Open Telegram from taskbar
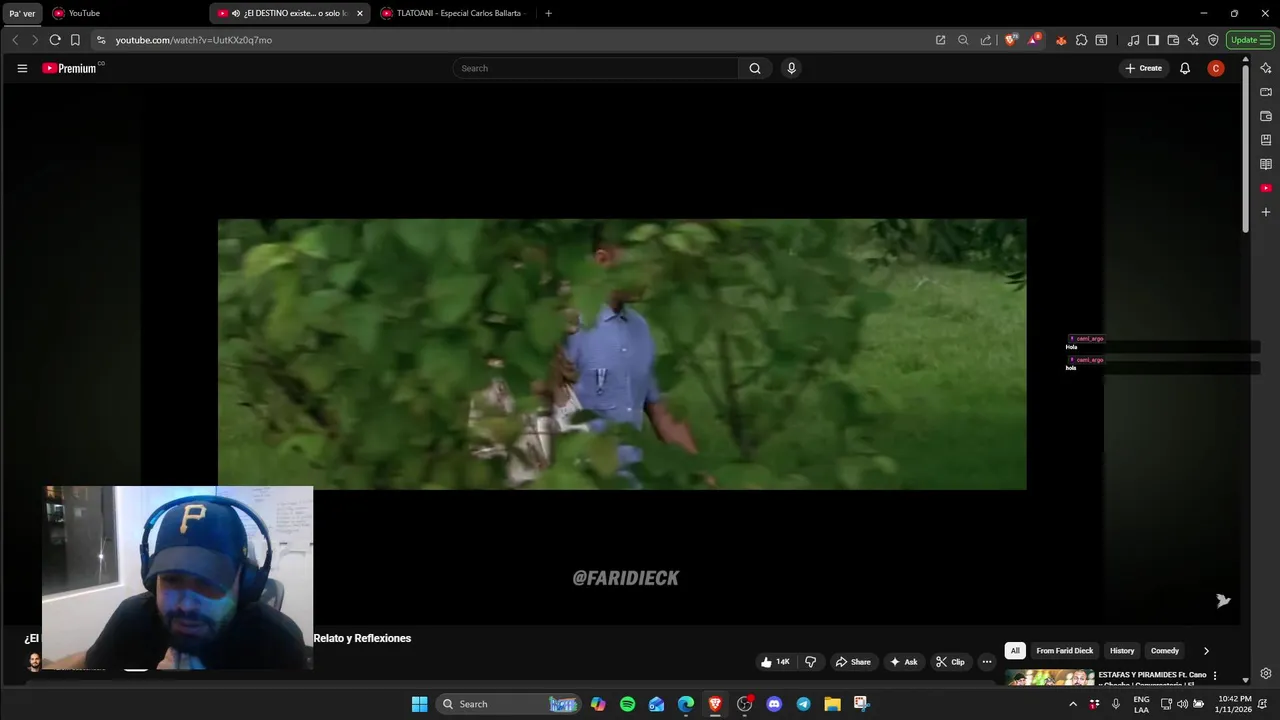Viewport: 1280px width, 720px height. point(803,704)
